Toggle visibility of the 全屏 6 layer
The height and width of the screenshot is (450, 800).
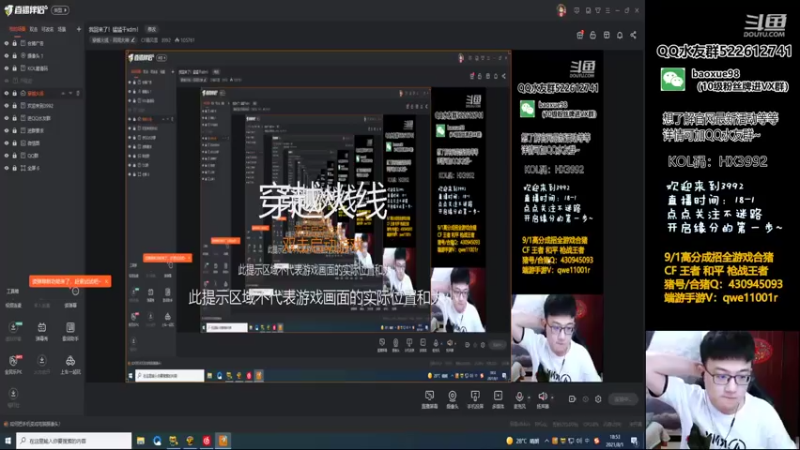pyautogui.click(x=7, y=168)
